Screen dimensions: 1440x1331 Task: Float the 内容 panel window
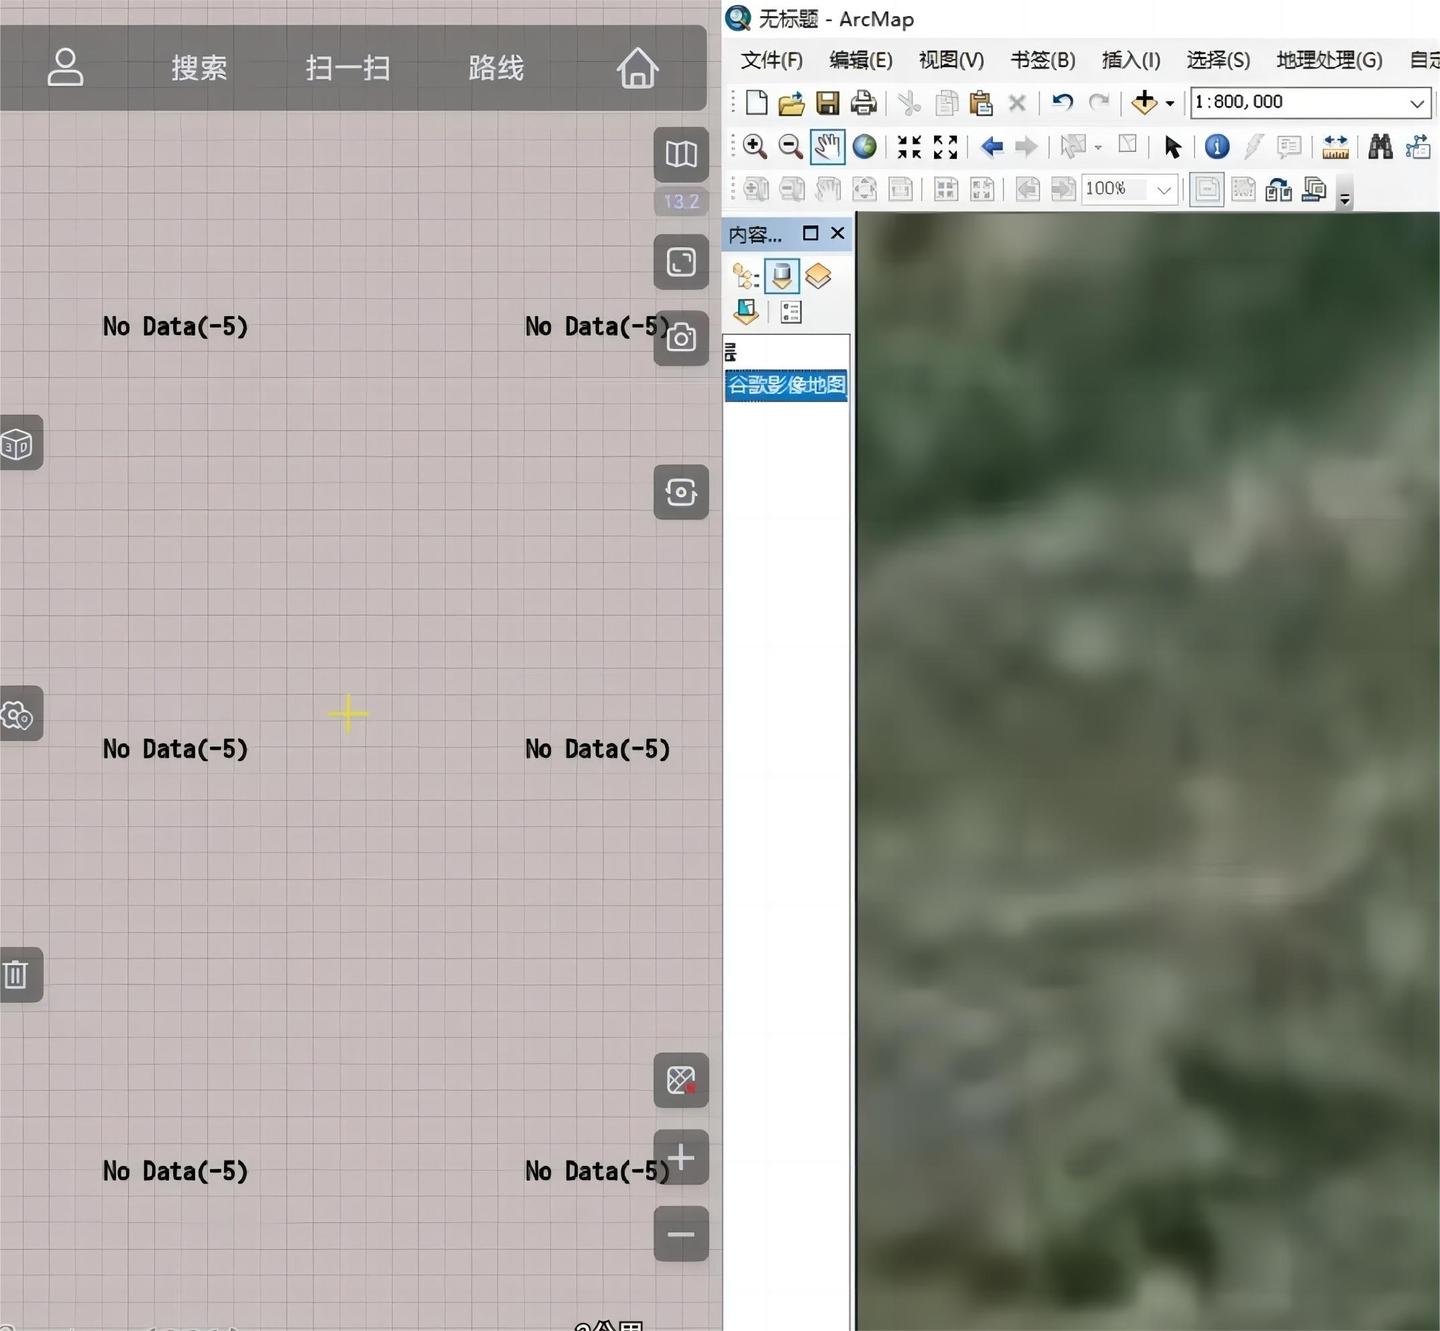pyautogui.click(x=810, y=233)
